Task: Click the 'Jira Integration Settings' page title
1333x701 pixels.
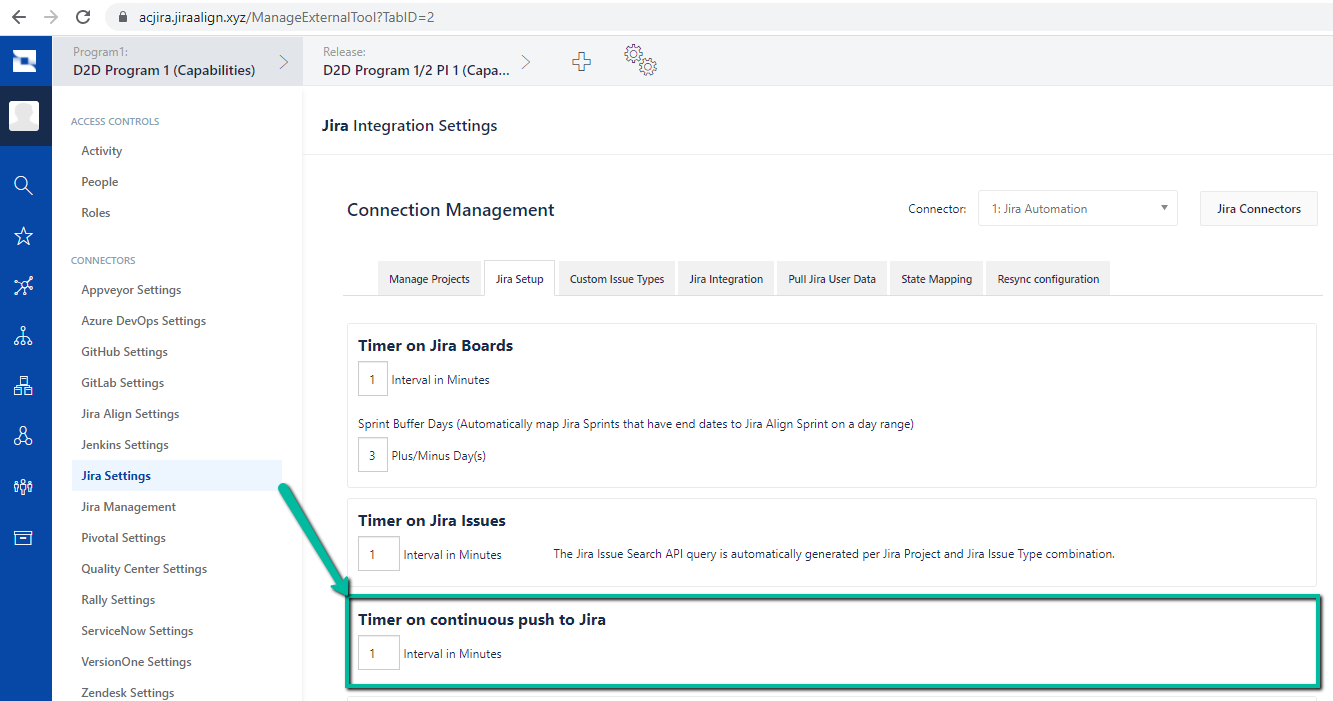Action: [x=410, y=126]
